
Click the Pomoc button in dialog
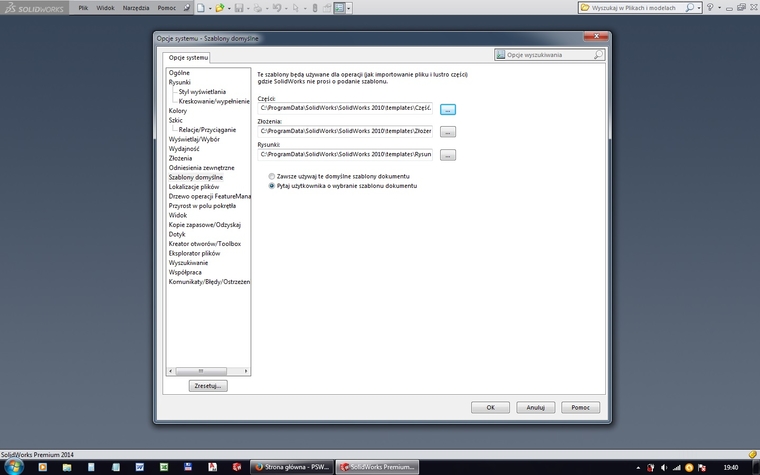580,408
